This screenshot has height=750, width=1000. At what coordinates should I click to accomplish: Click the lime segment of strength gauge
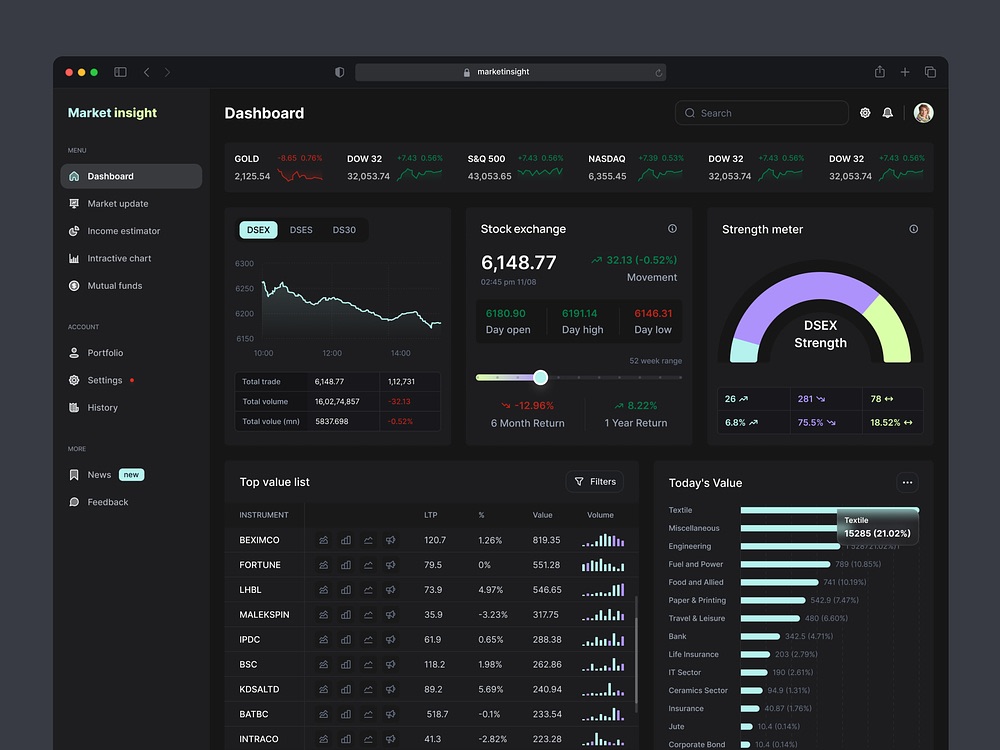[x=893, y=330]
